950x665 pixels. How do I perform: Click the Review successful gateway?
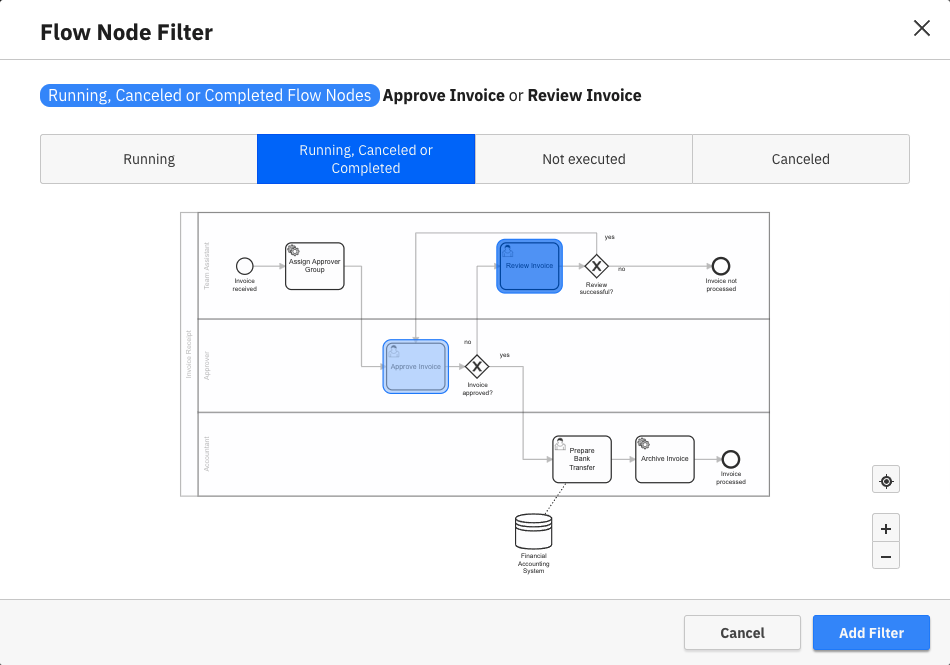[x=596, y=267]
